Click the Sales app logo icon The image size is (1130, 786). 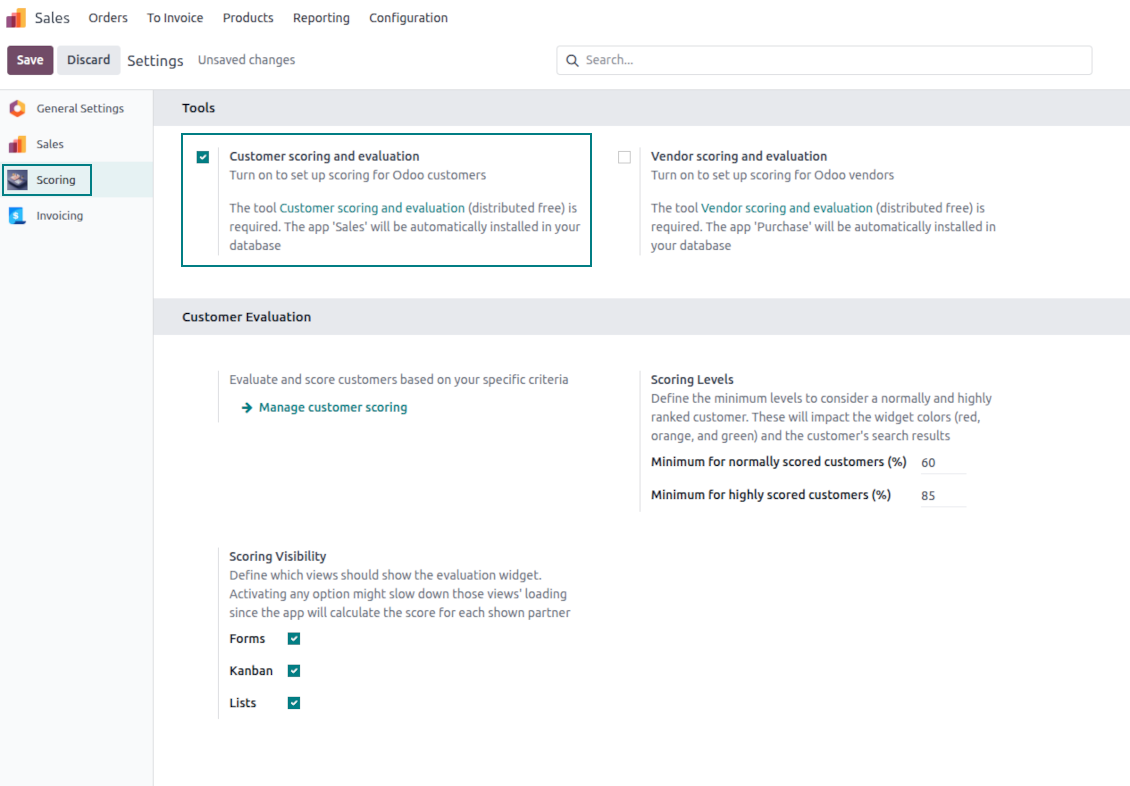16,17
